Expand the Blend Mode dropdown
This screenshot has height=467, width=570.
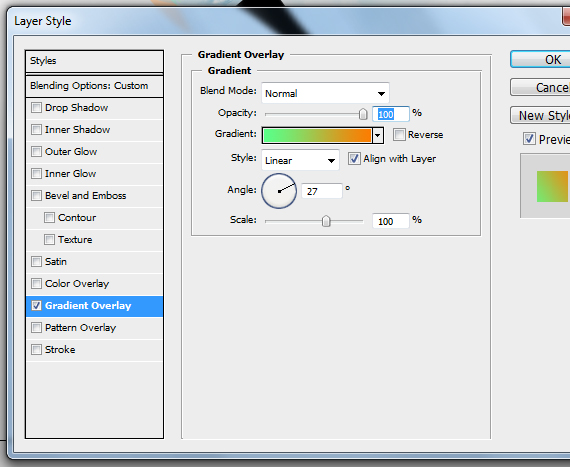point(325,93)
